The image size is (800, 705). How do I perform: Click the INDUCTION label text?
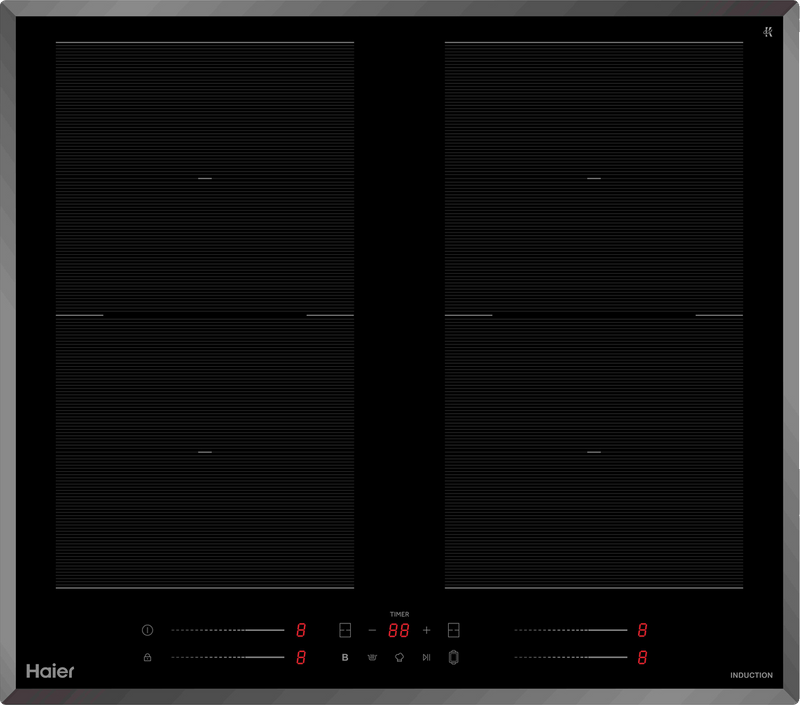(751, 675)
